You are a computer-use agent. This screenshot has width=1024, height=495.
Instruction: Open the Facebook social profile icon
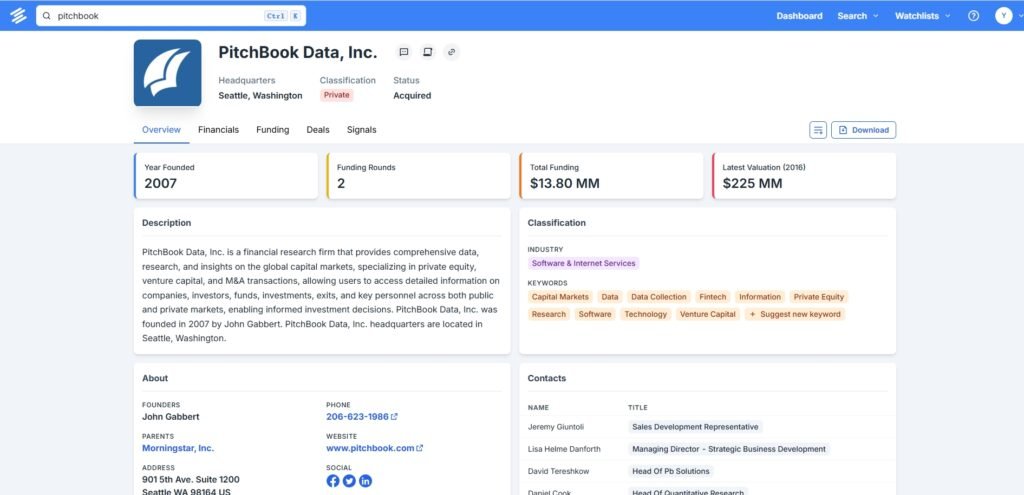(333, 481)
